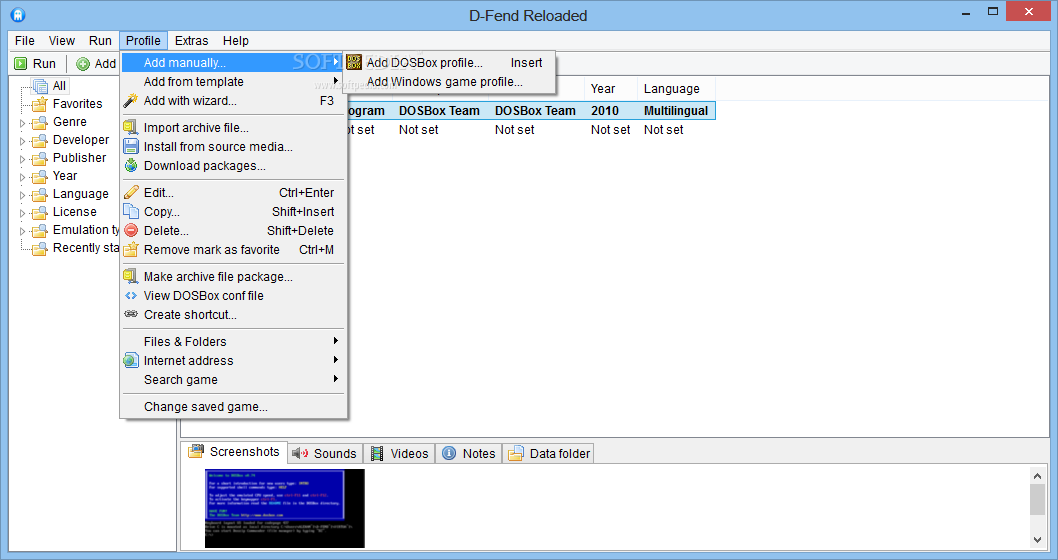Click the Import archive file icon

click(x=131, y=128)
